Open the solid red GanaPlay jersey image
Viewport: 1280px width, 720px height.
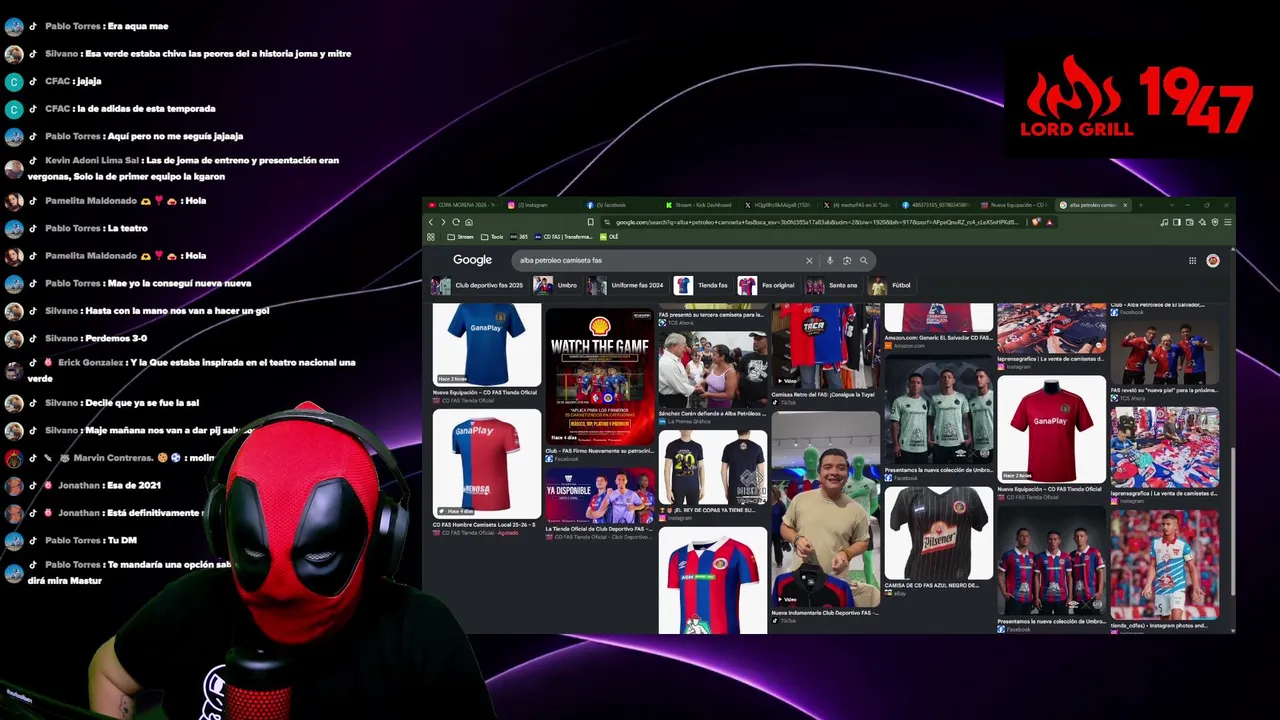coord(1052,429)
